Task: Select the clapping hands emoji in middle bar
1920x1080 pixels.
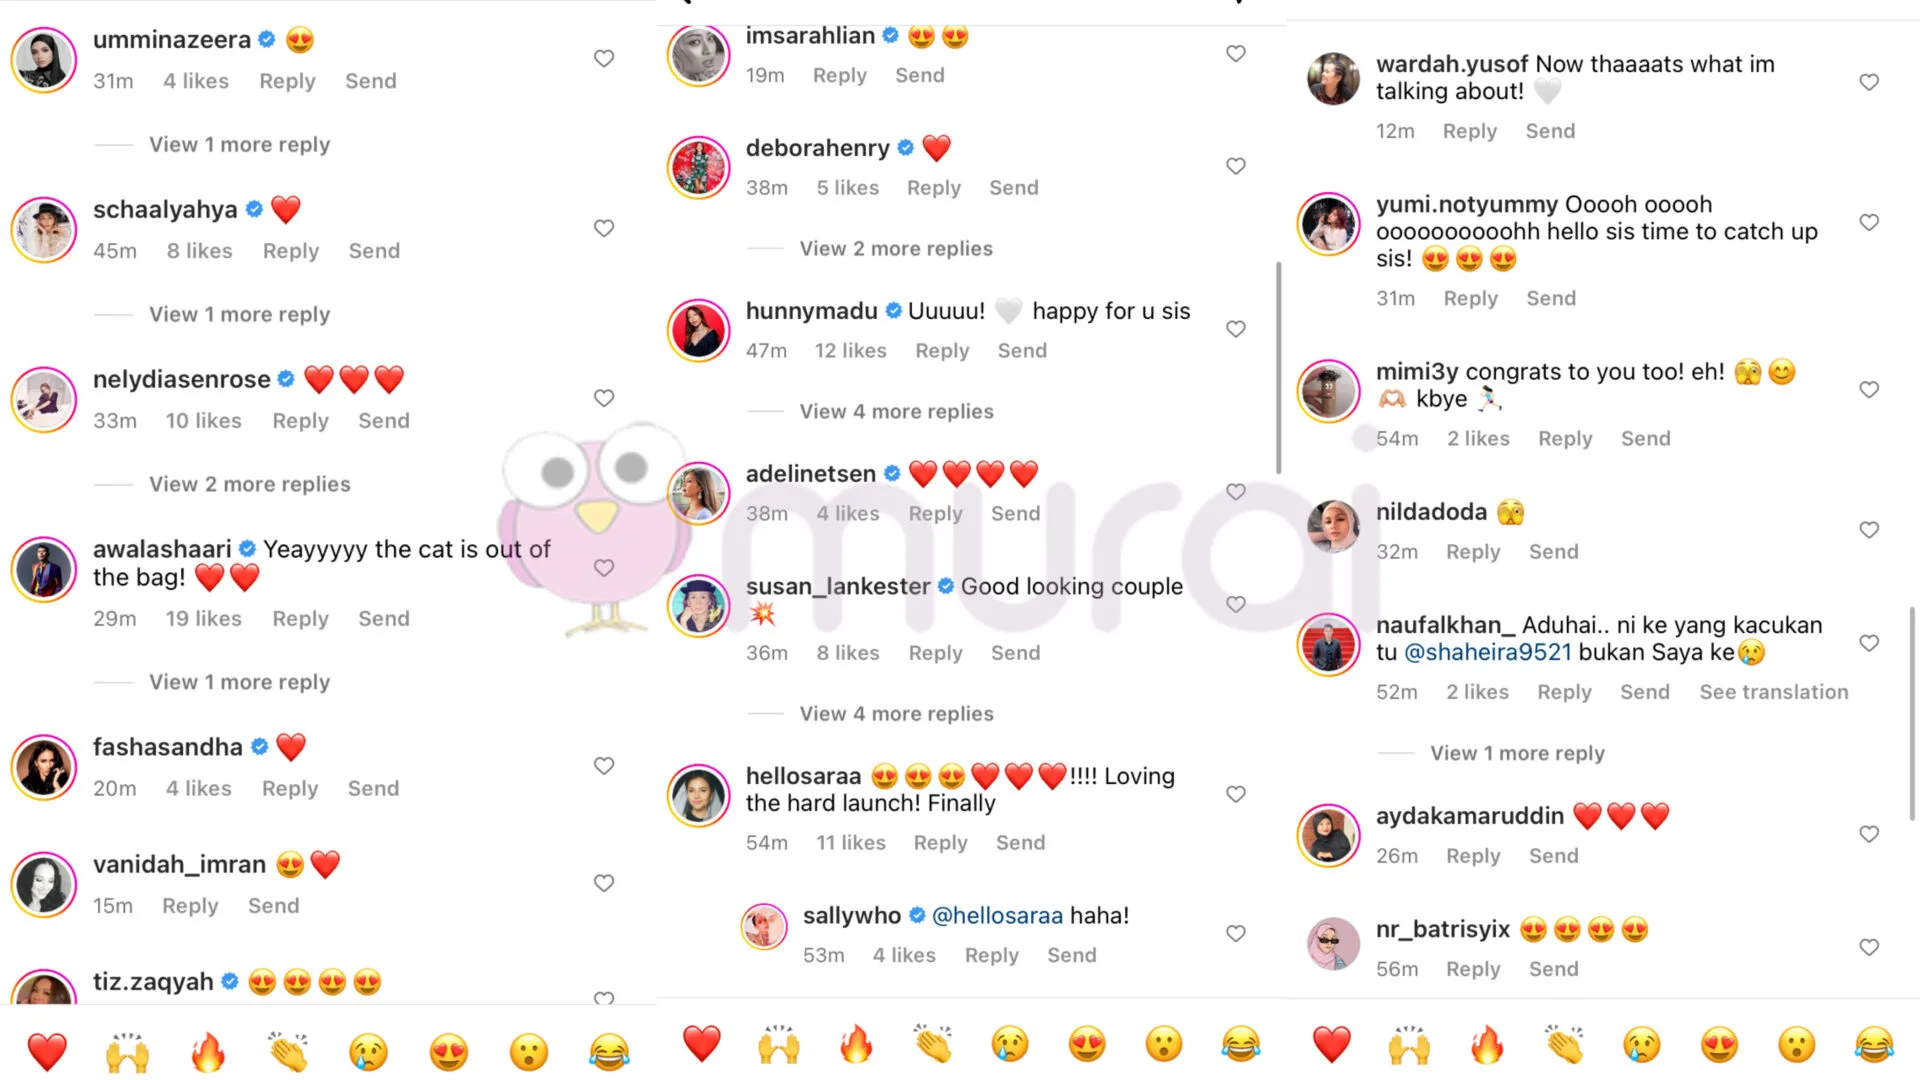Action: tap(933, 1045)
